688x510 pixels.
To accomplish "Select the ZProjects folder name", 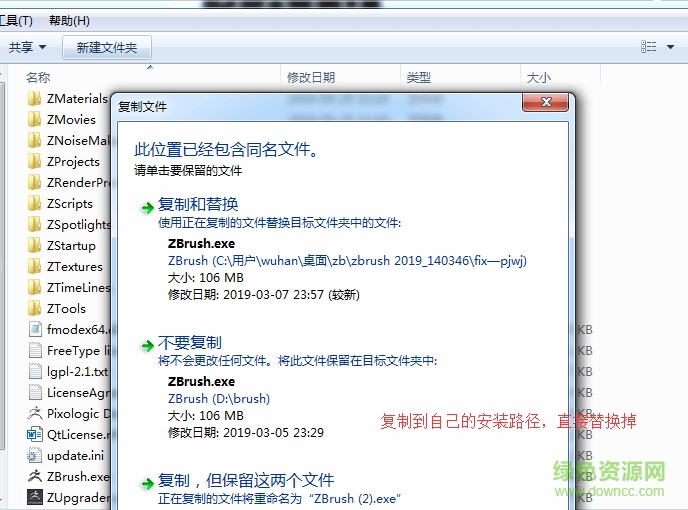I will [73, 162].
